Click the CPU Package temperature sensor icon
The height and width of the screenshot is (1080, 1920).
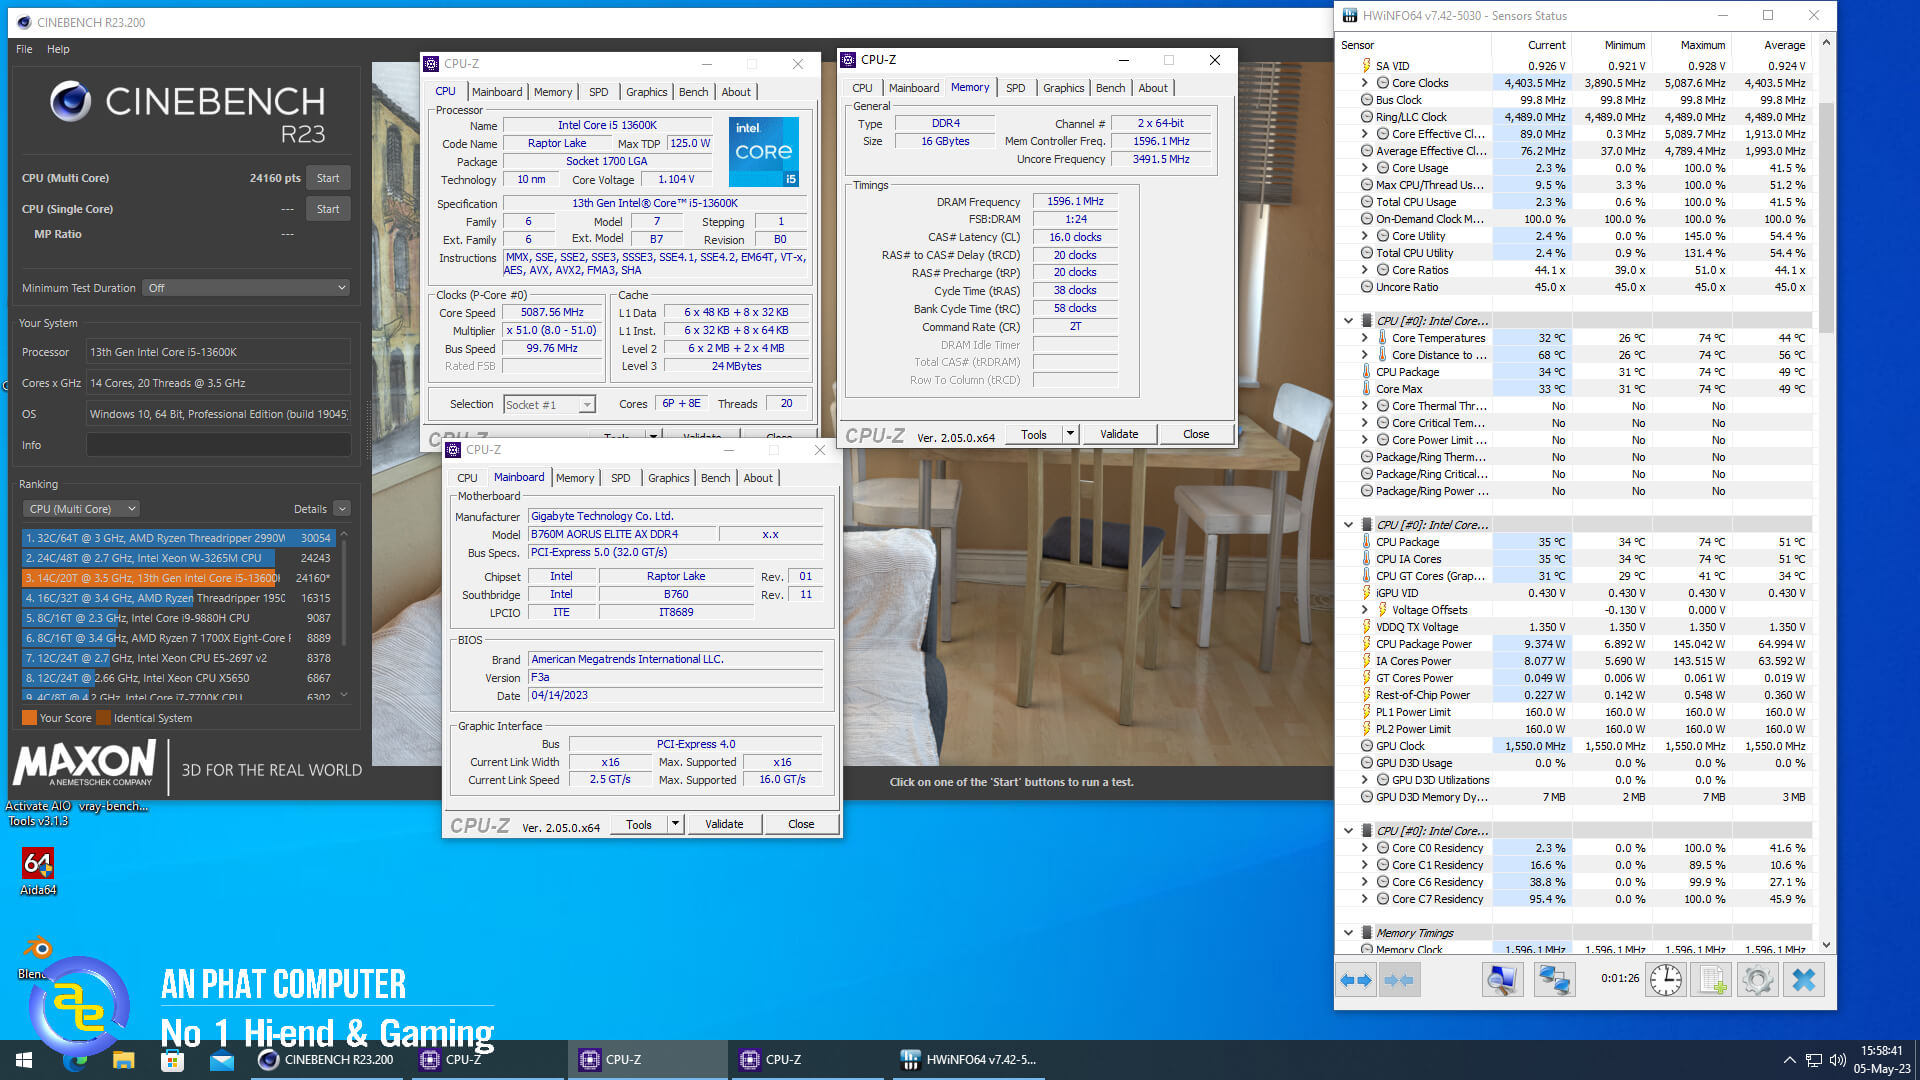pyautogui.click(x=1367, y=372)
